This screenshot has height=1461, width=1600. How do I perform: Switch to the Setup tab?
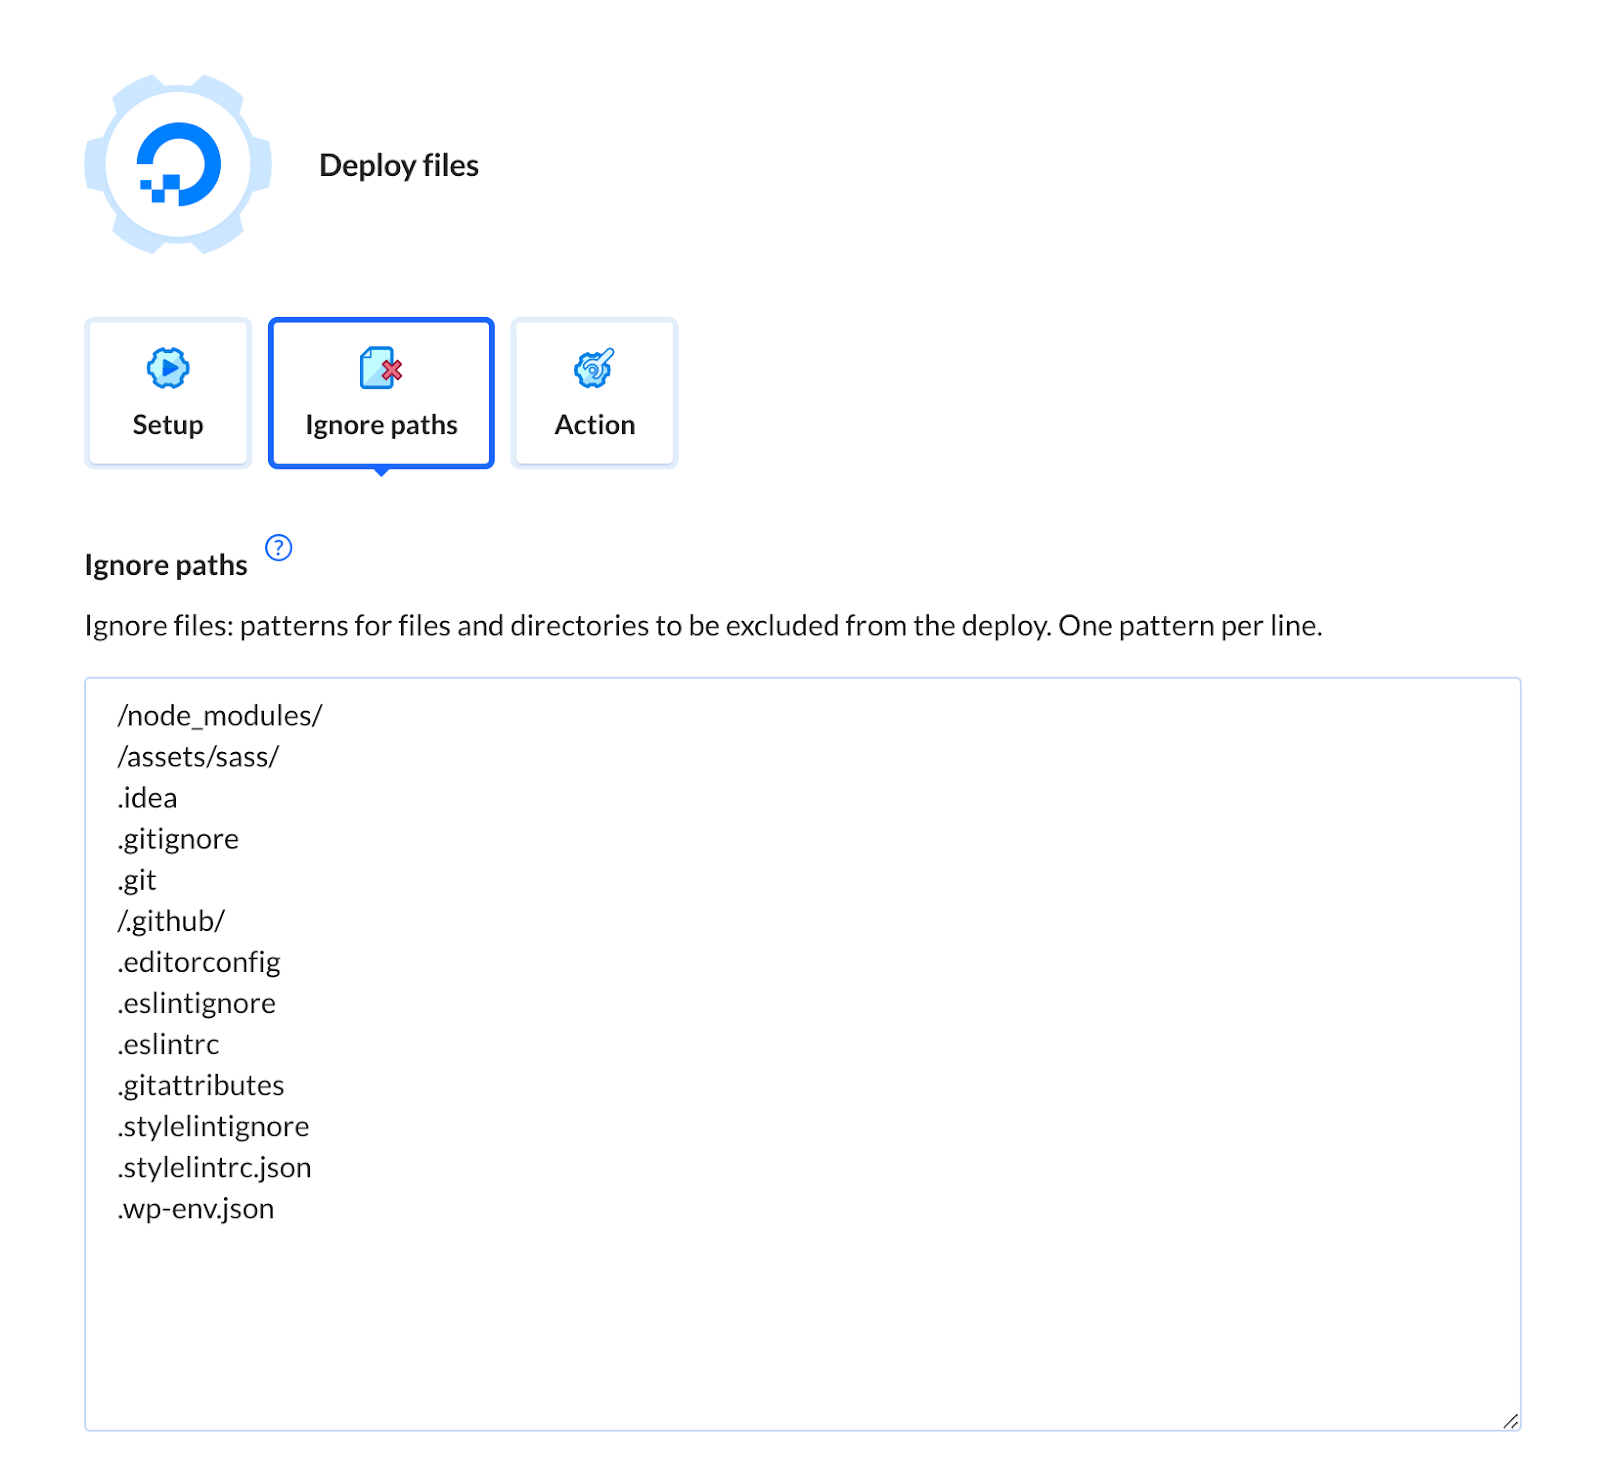click(x=168, y=392)
